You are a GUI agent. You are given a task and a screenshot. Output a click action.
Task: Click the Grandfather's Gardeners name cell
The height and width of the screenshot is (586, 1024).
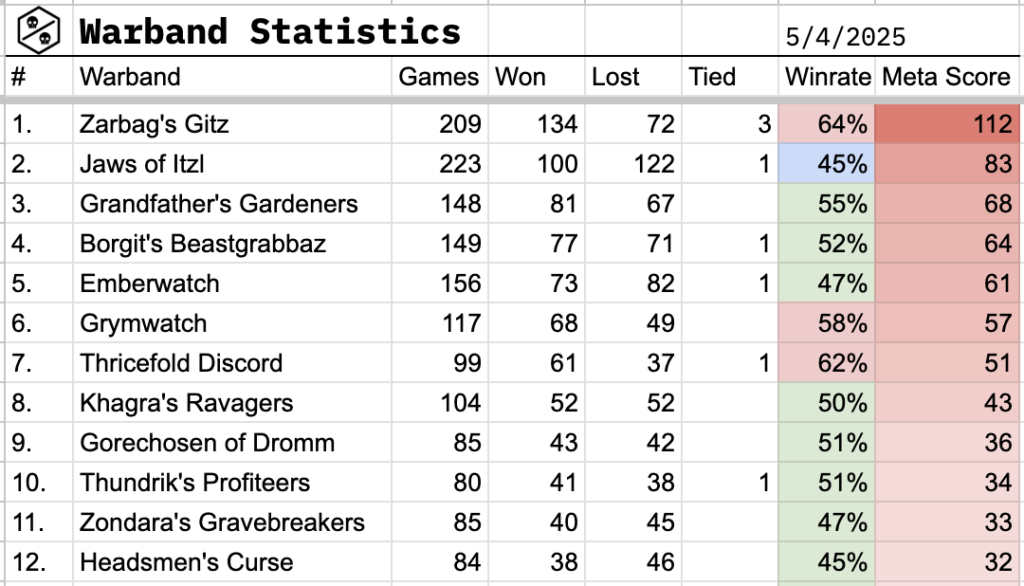(x=232, y=203)
